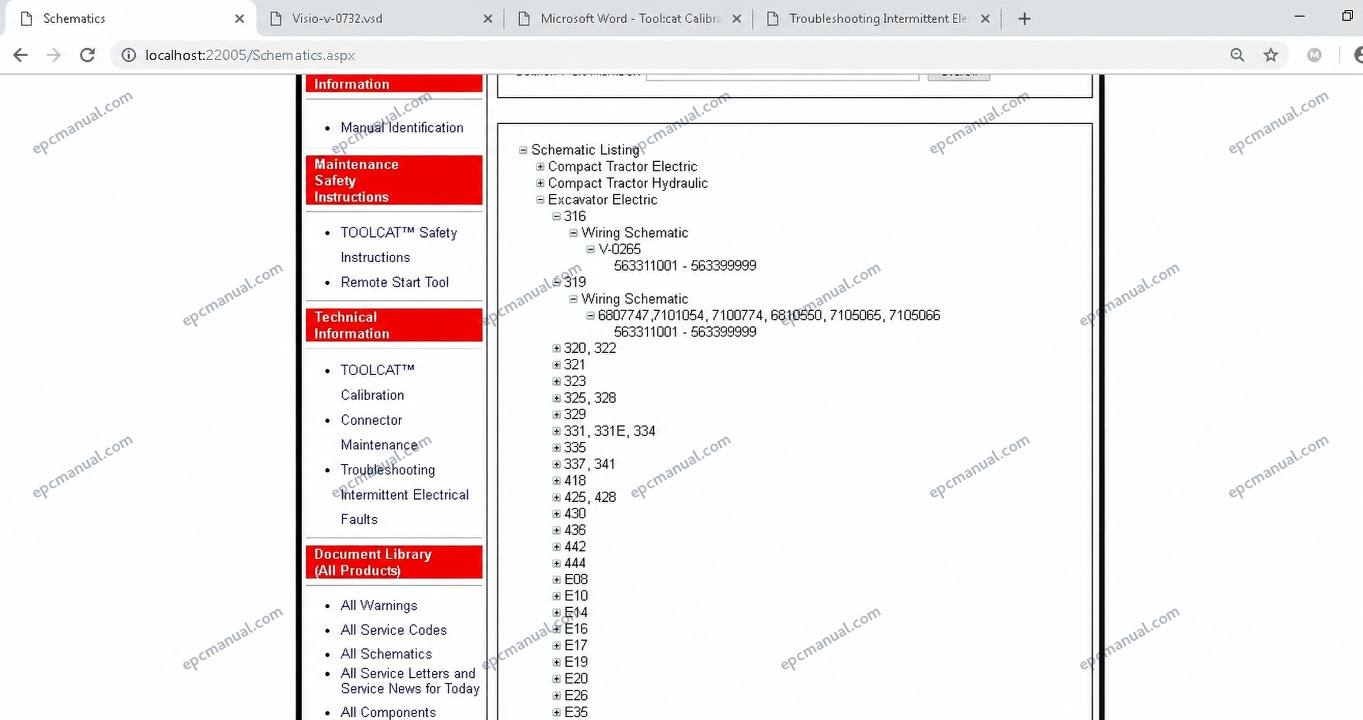The height and width of the screenshot is (720, 1363).
Task: Select the E10 tree label
Action: (576, 596)
